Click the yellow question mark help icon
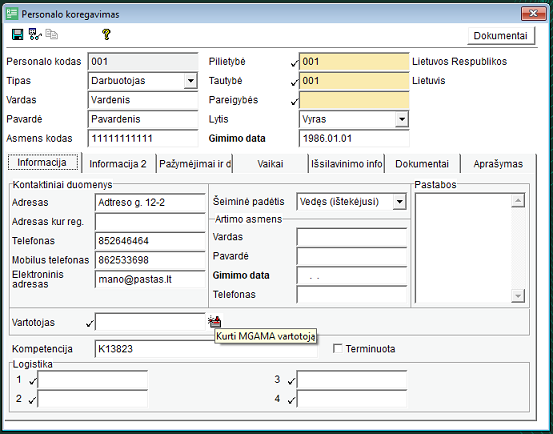The height and width of the screenshot is (434, 553). (106, 34)
